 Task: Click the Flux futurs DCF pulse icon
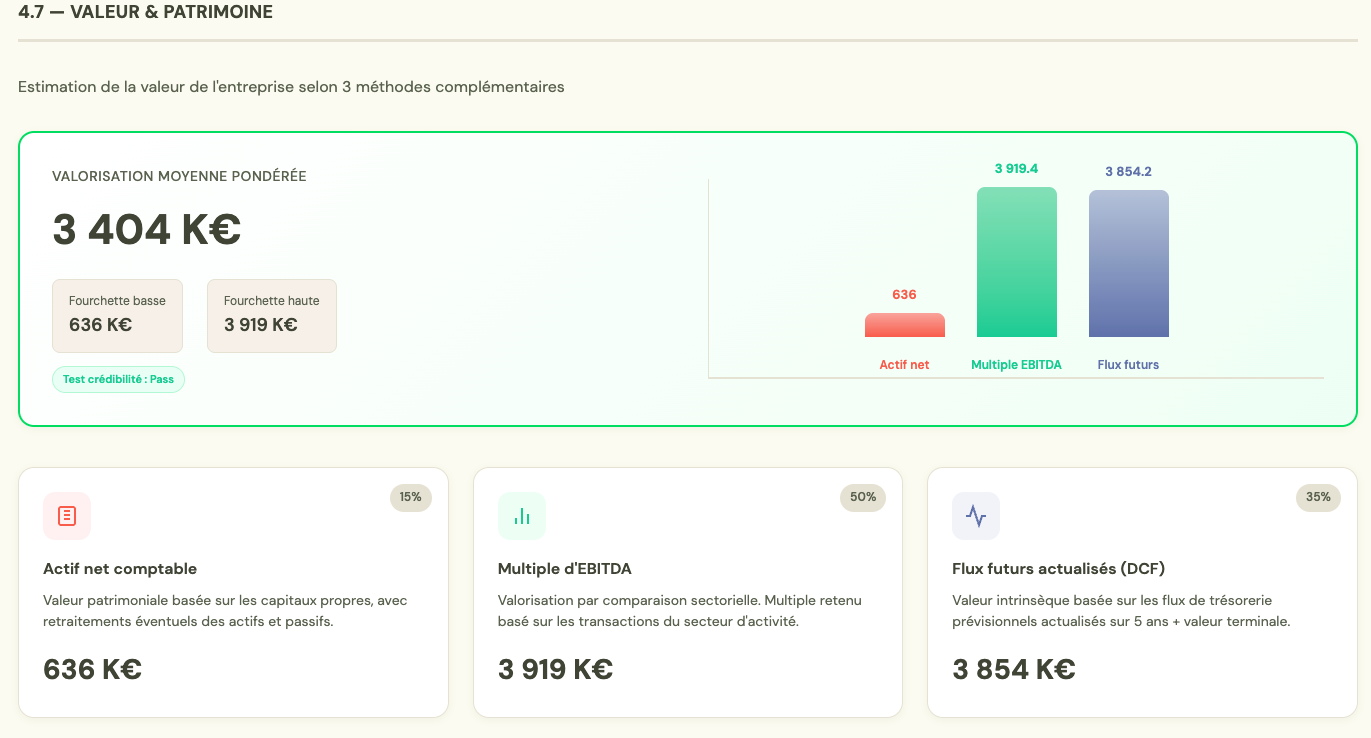click(x=976, y=516)
